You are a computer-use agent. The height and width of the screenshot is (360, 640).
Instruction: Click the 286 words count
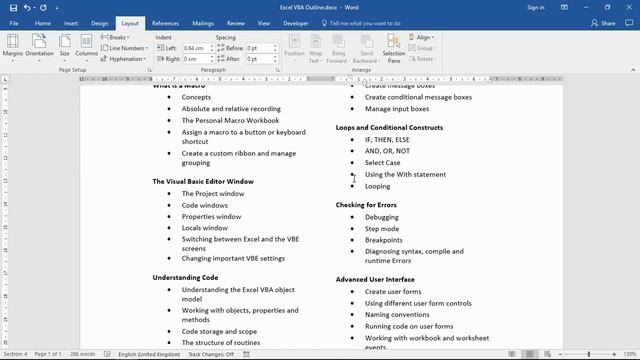pyautogui.click(x=82, y=354)
